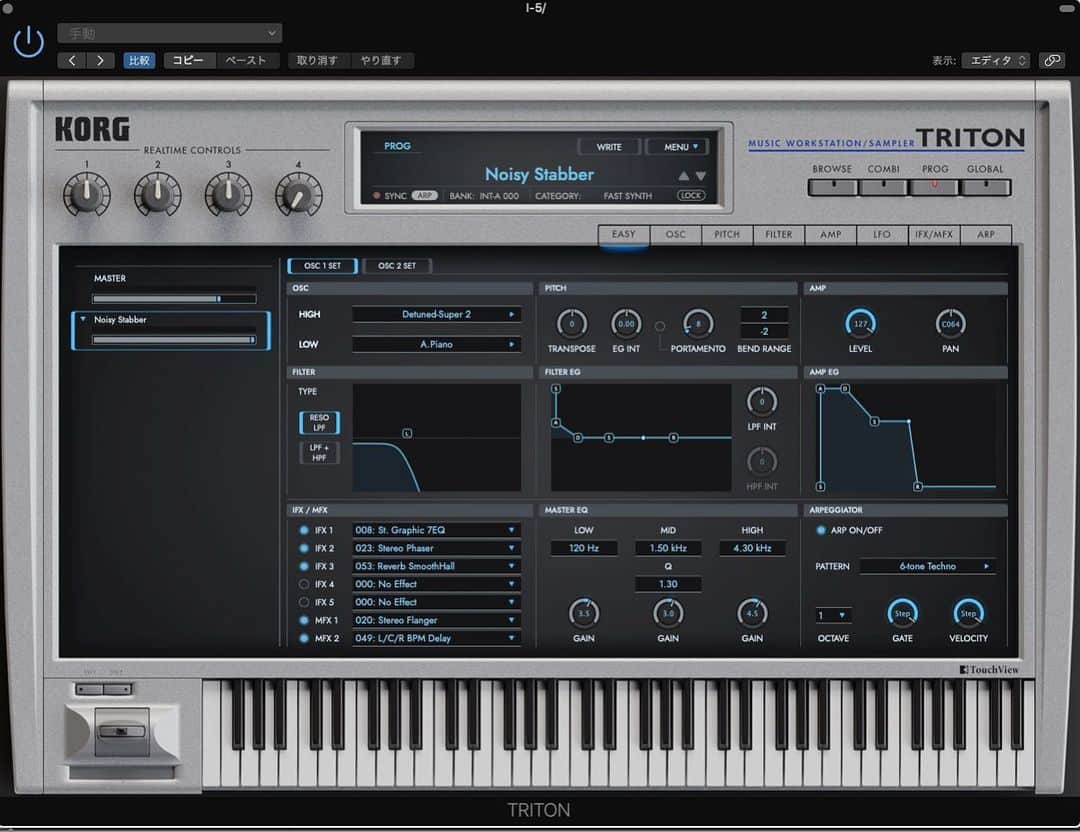This screenshot has height=832, width=1080.
Task: Click the Low 120 Hz frequency field
Action: coord(584,548)
